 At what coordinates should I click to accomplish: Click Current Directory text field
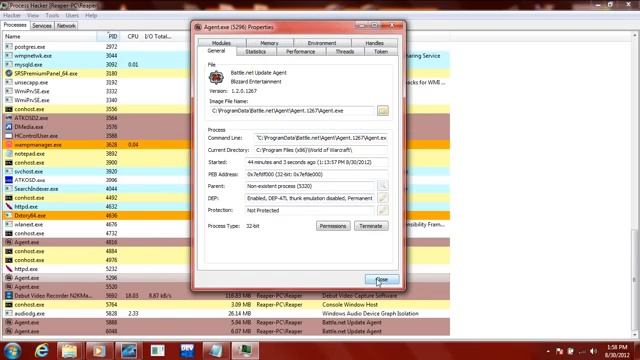coord(321,150)
